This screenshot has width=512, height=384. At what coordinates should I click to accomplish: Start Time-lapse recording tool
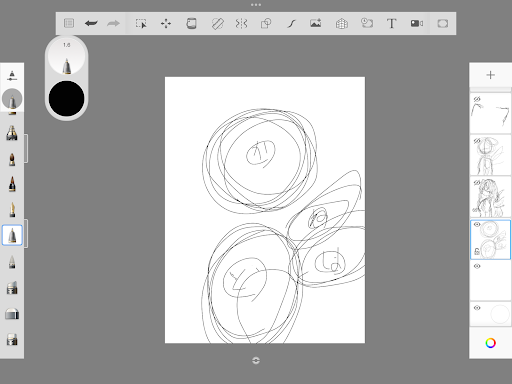[367, 23]
